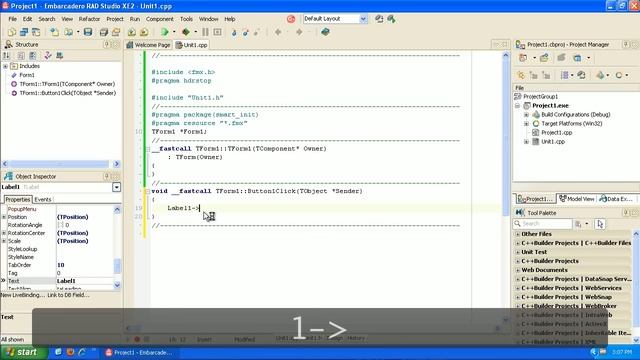Pin the Object Inspector panel pushpin
The image size is (640, 360).
tap(107, 176)
